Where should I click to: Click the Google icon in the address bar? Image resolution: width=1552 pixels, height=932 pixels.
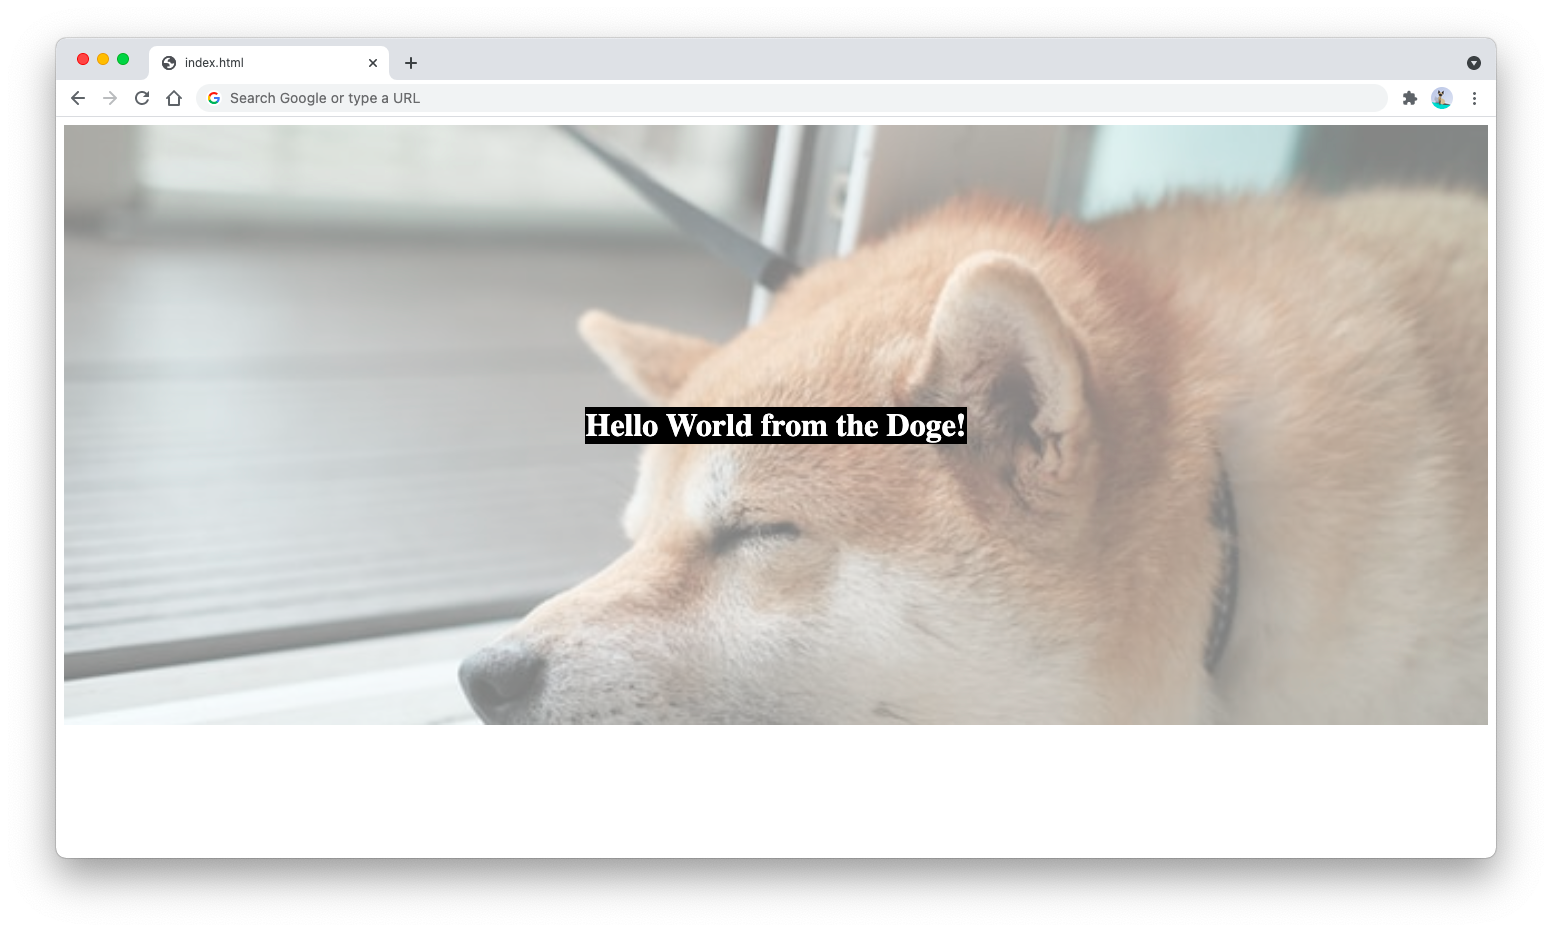(214, 98)
